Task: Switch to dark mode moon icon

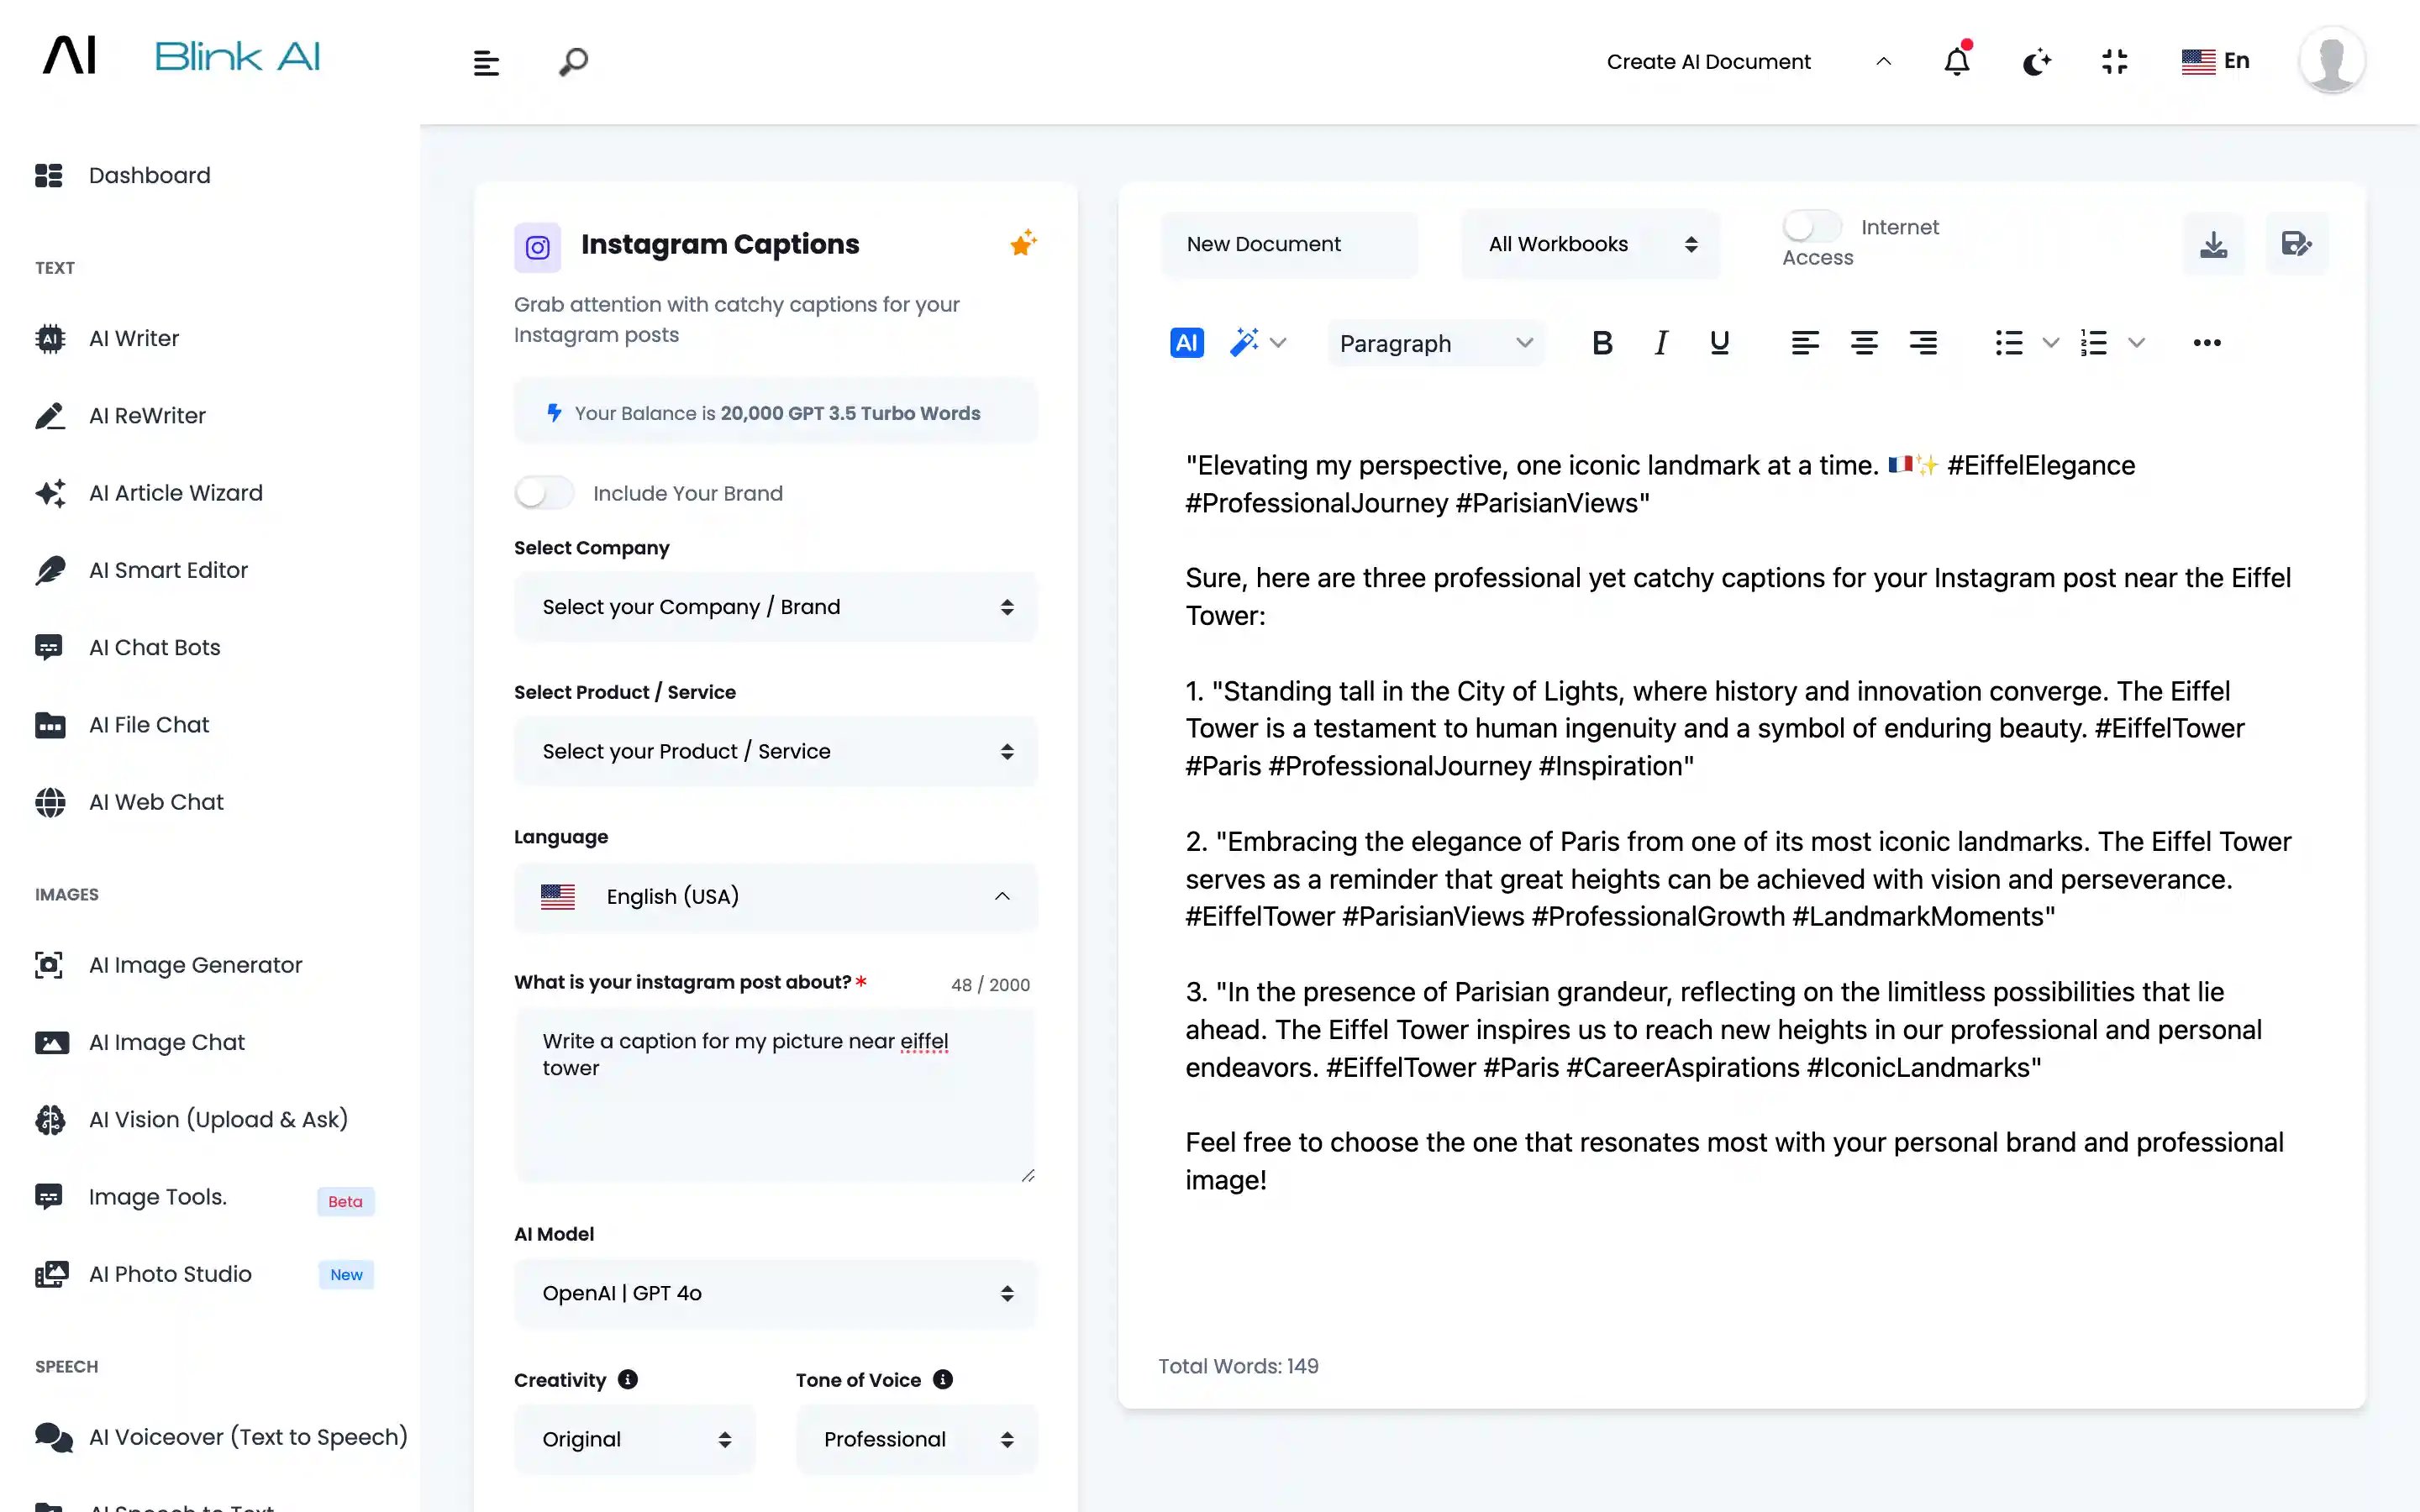Action: [2035, 62]
